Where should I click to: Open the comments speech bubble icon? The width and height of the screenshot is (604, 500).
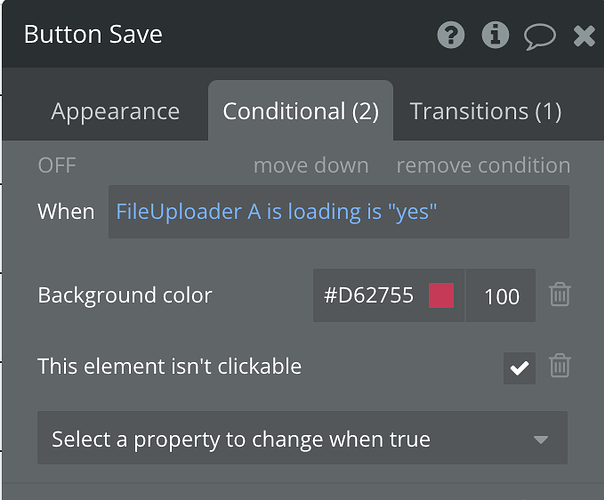[x=540, y=37]
